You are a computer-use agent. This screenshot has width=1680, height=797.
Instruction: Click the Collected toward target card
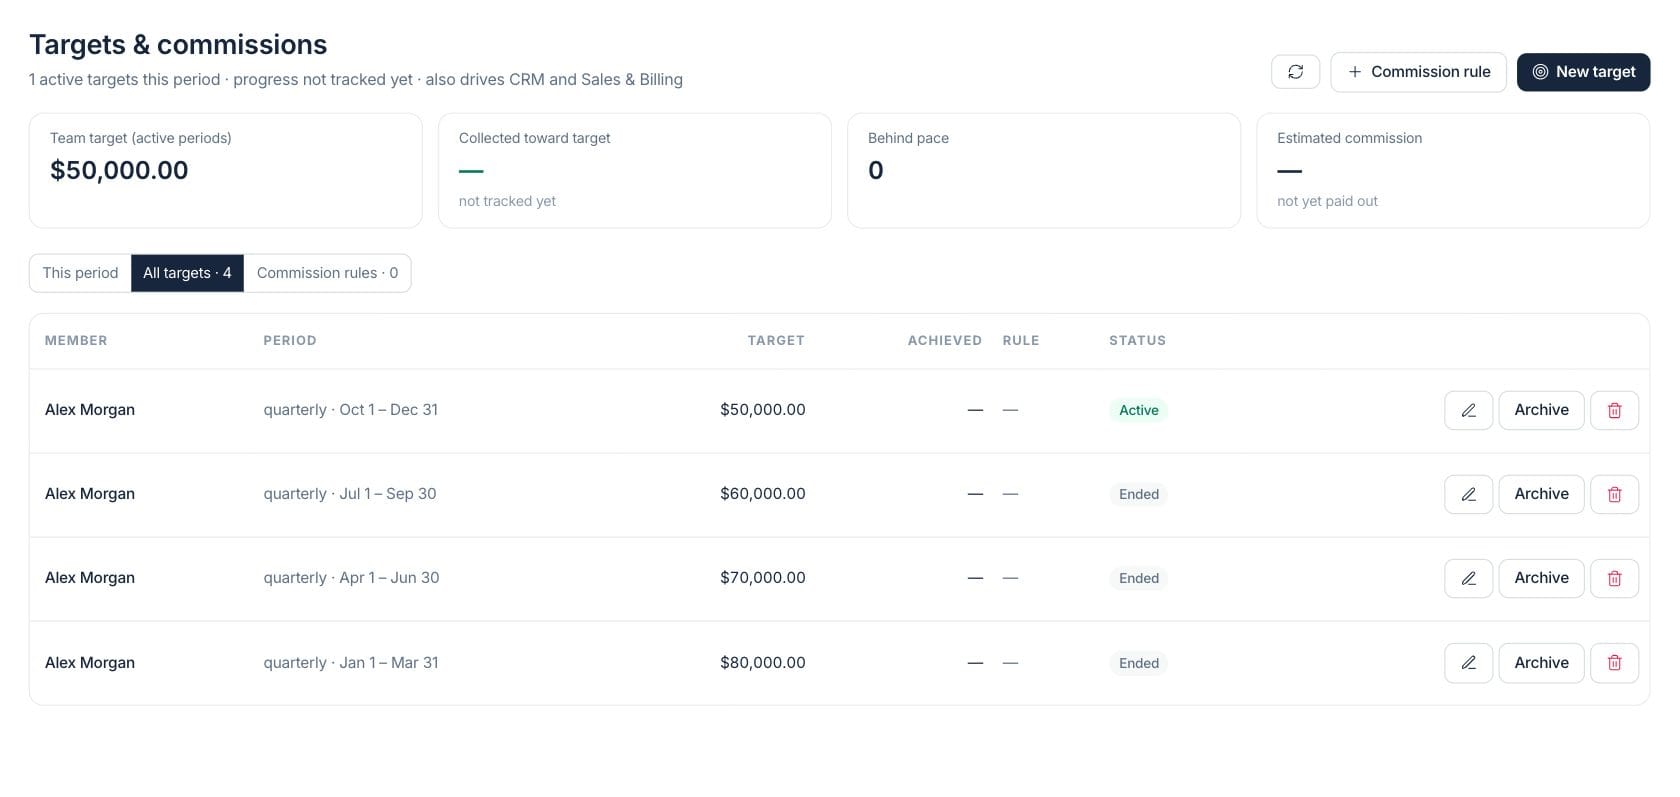635,170
